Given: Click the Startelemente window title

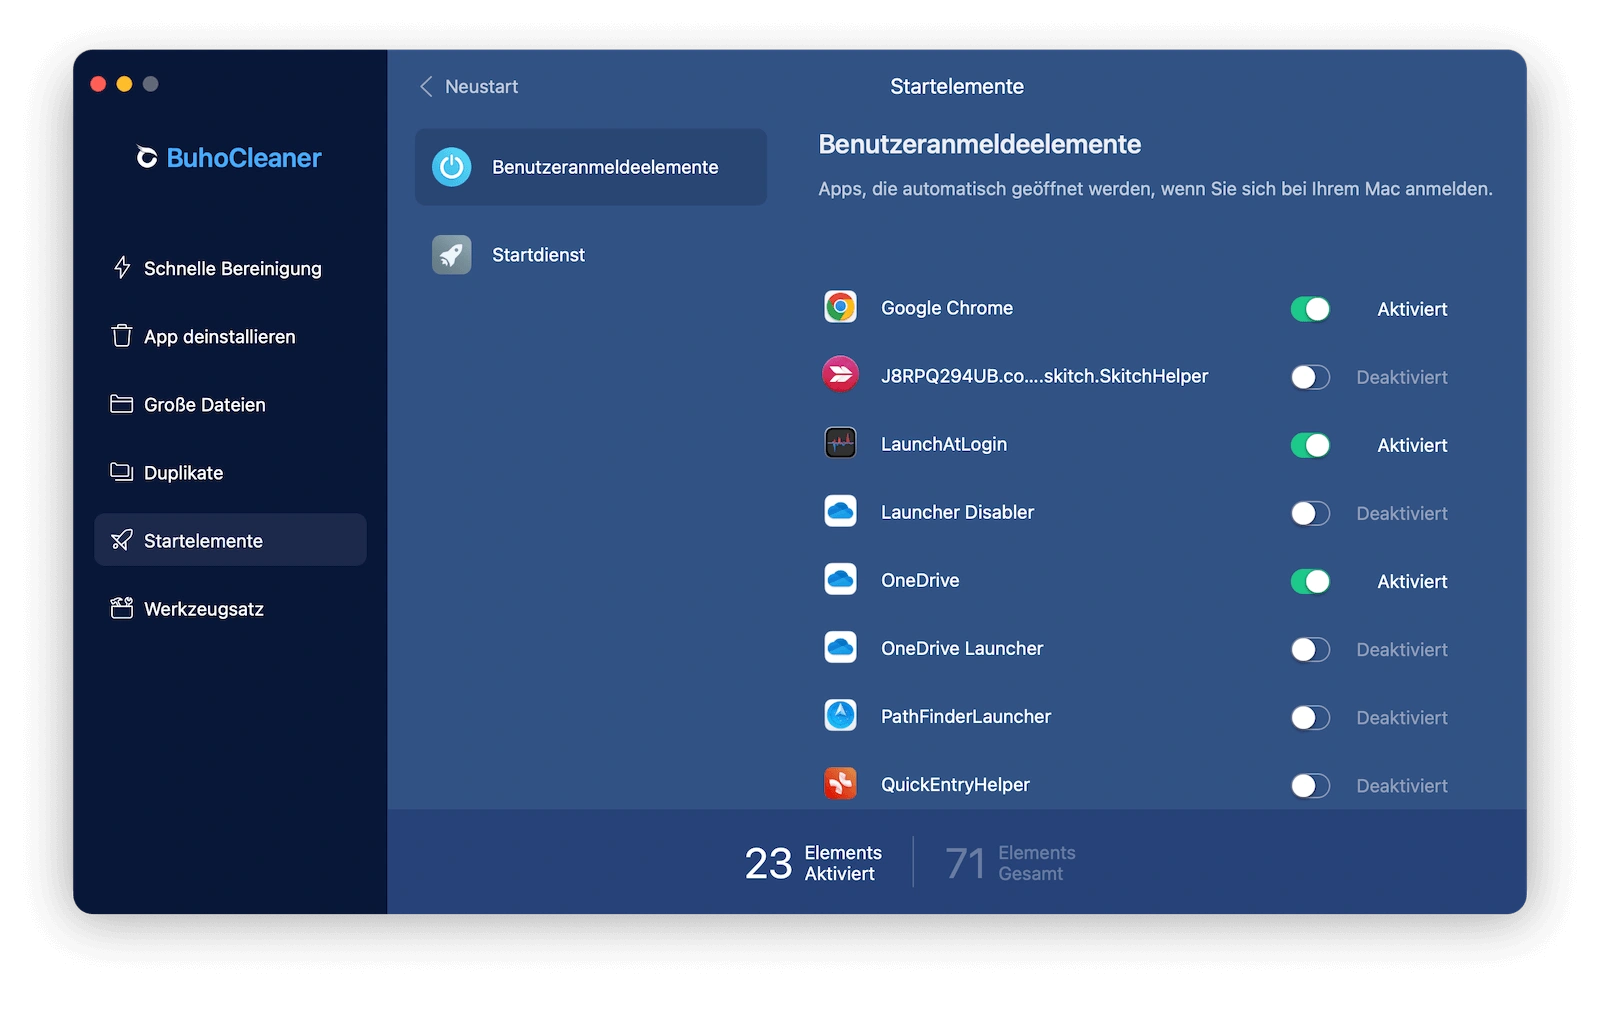Looking at the screenshot, I should point(957,87).
